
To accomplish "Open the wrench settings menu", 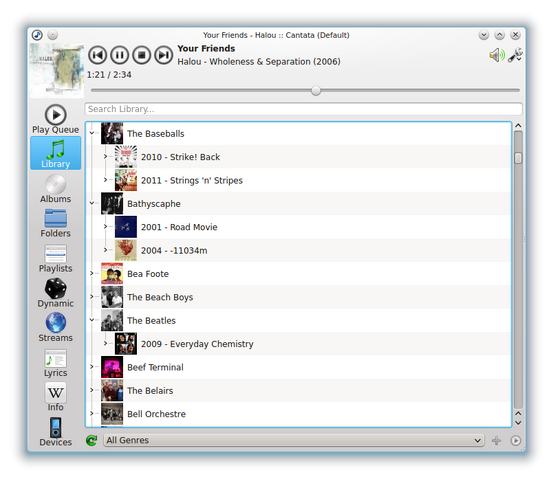I will tap(515, 55).
